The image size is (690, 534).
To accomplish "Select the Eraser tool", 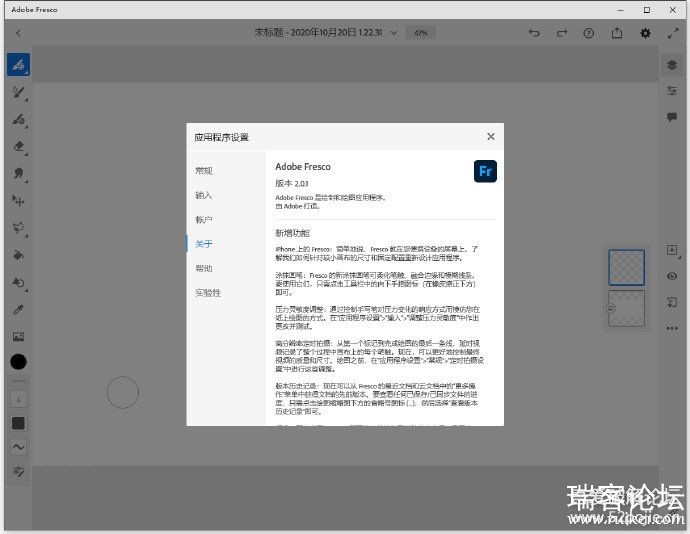I will click(x=18, y=146).
